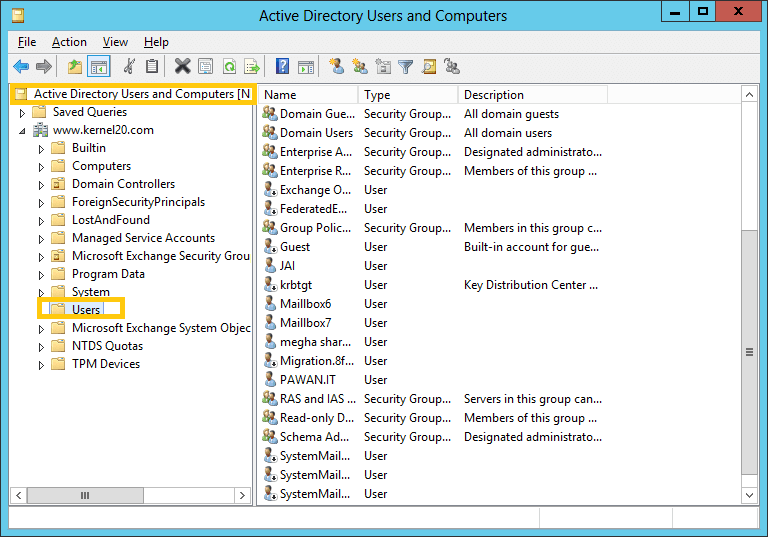The height and width of the screenshot is (537, 768).
Task: Click the Schema Ad... group icon
Action: [270, 436]
